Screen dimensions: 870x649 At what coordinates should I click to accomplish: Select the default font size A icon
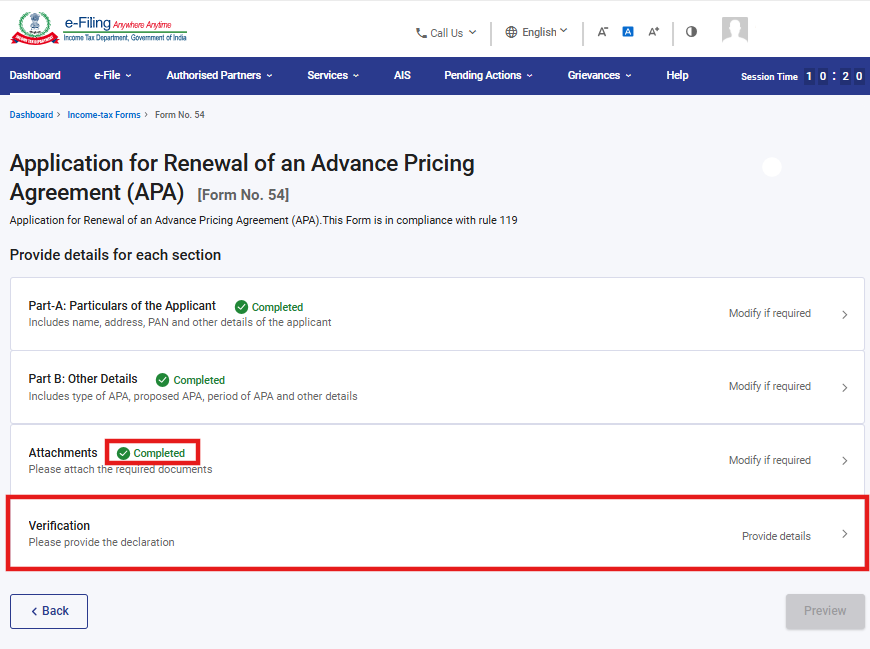click(628, 32)
